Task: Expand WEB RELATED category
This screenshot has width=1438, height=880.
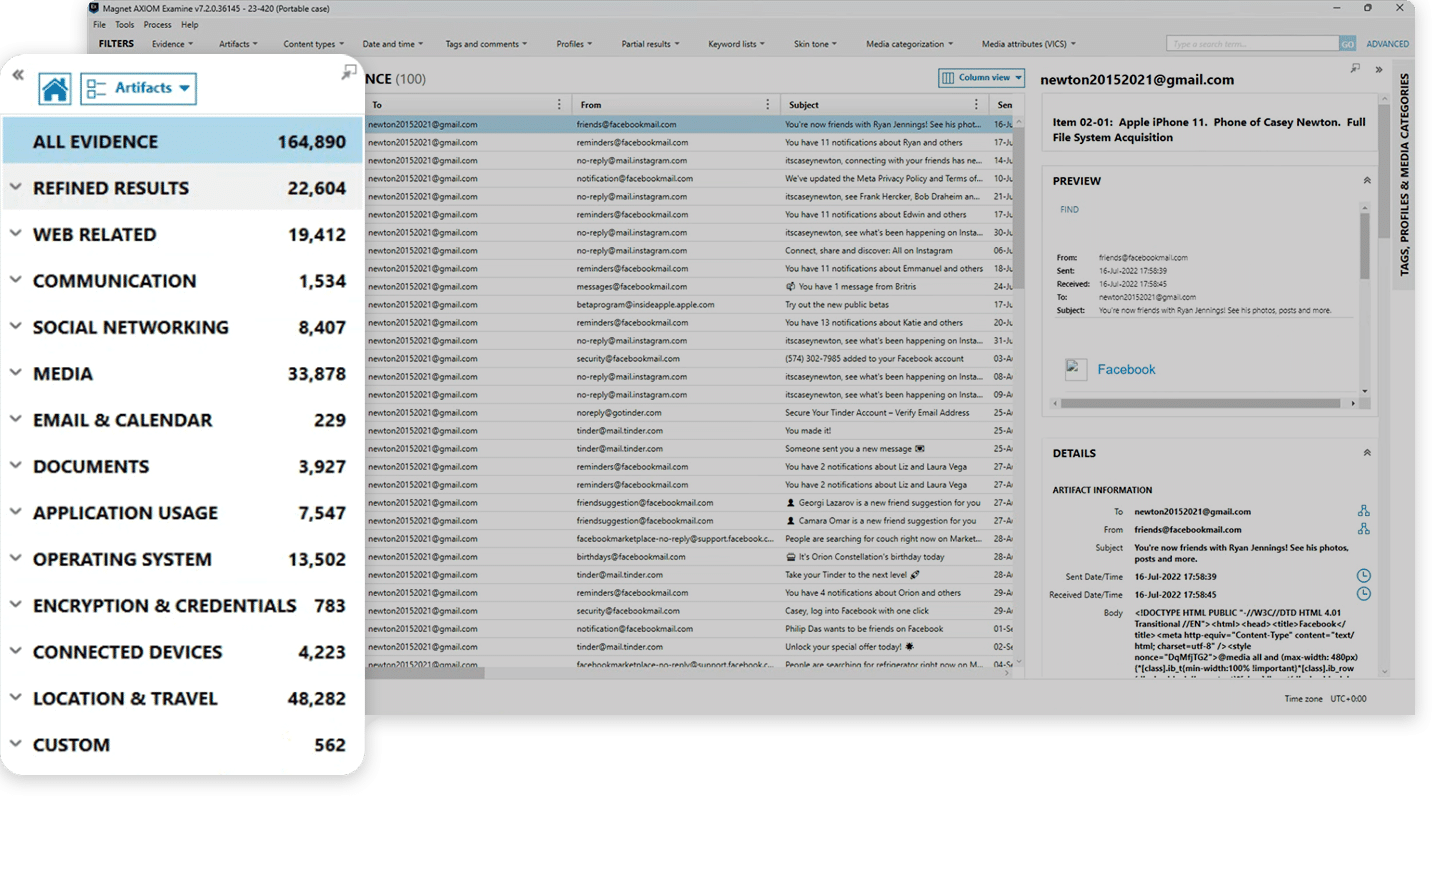Action: pos(15,233)
